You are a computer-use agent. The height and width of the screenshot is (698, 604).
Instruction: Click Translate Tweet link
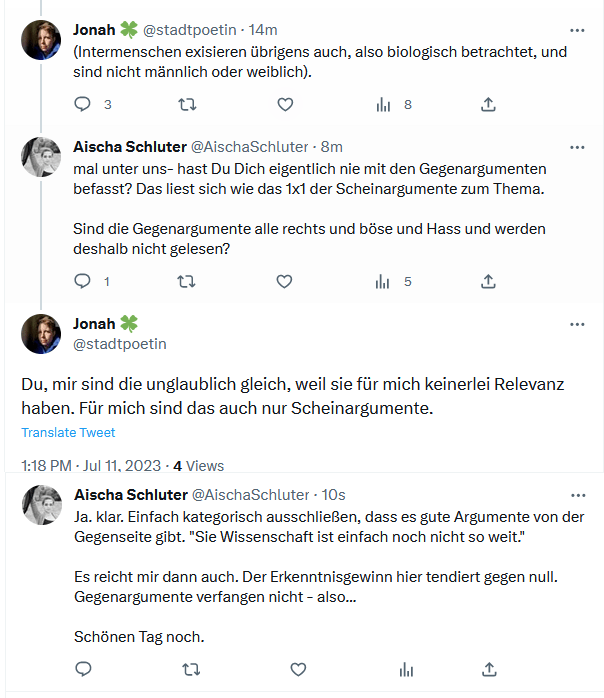68,433
